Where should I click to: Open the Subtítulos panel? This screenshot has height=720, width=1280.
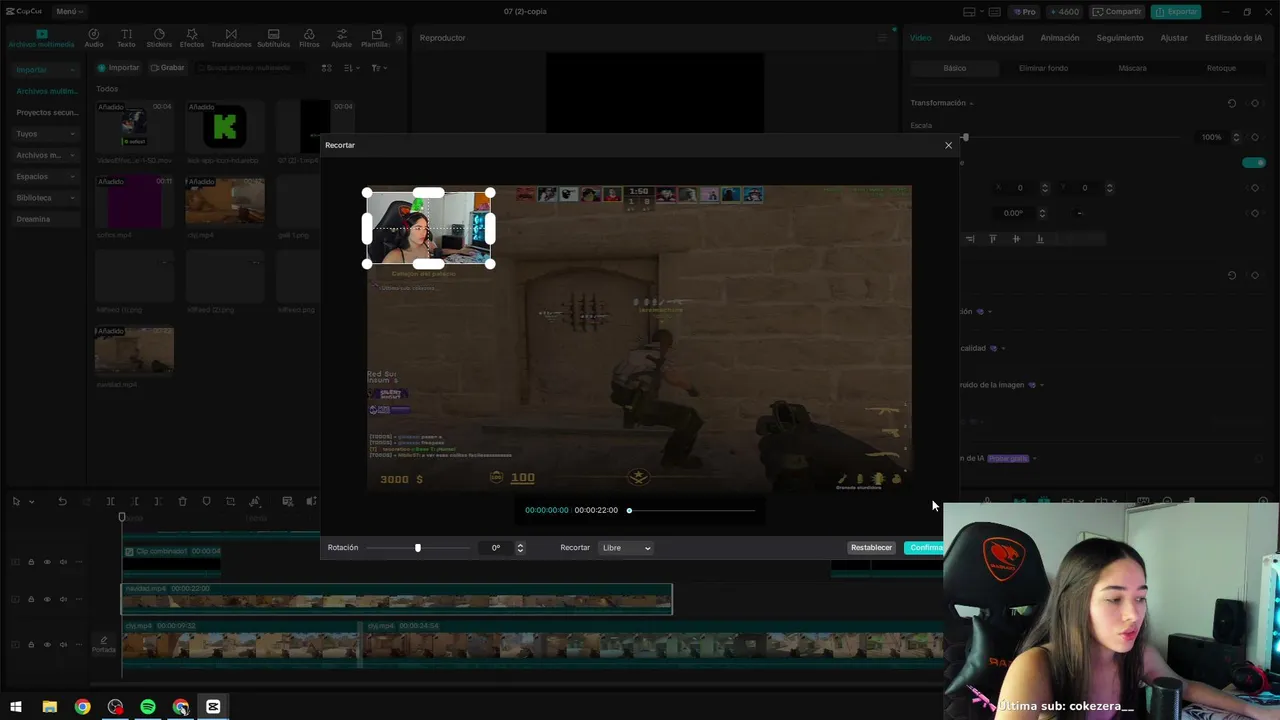[273, 38]
